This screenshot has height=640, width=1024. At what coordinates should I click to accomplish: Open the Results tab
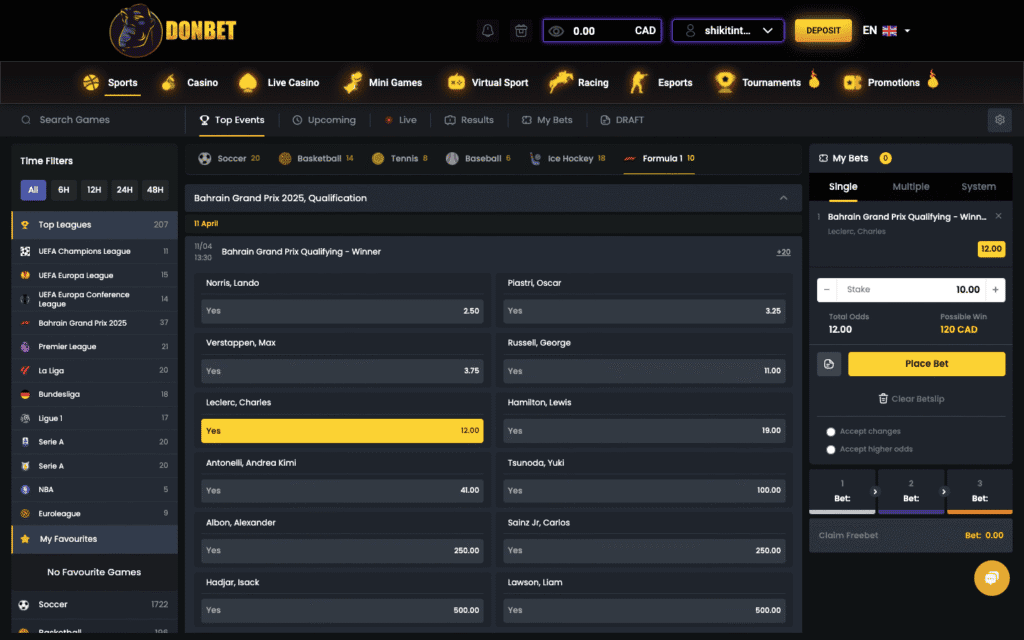click(469, 120)
